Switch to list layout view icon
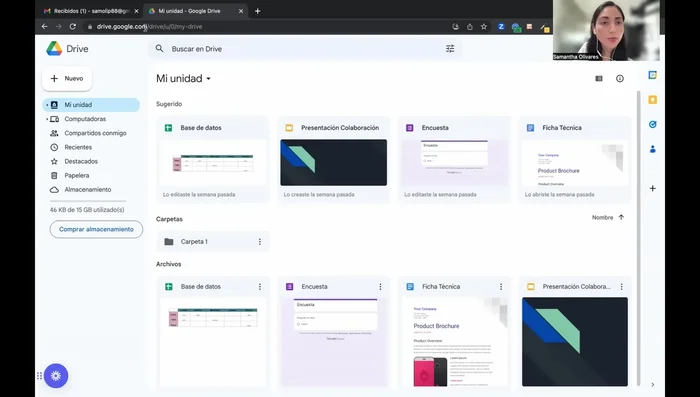Screen dimensions: 700x397 pos(599,79)
